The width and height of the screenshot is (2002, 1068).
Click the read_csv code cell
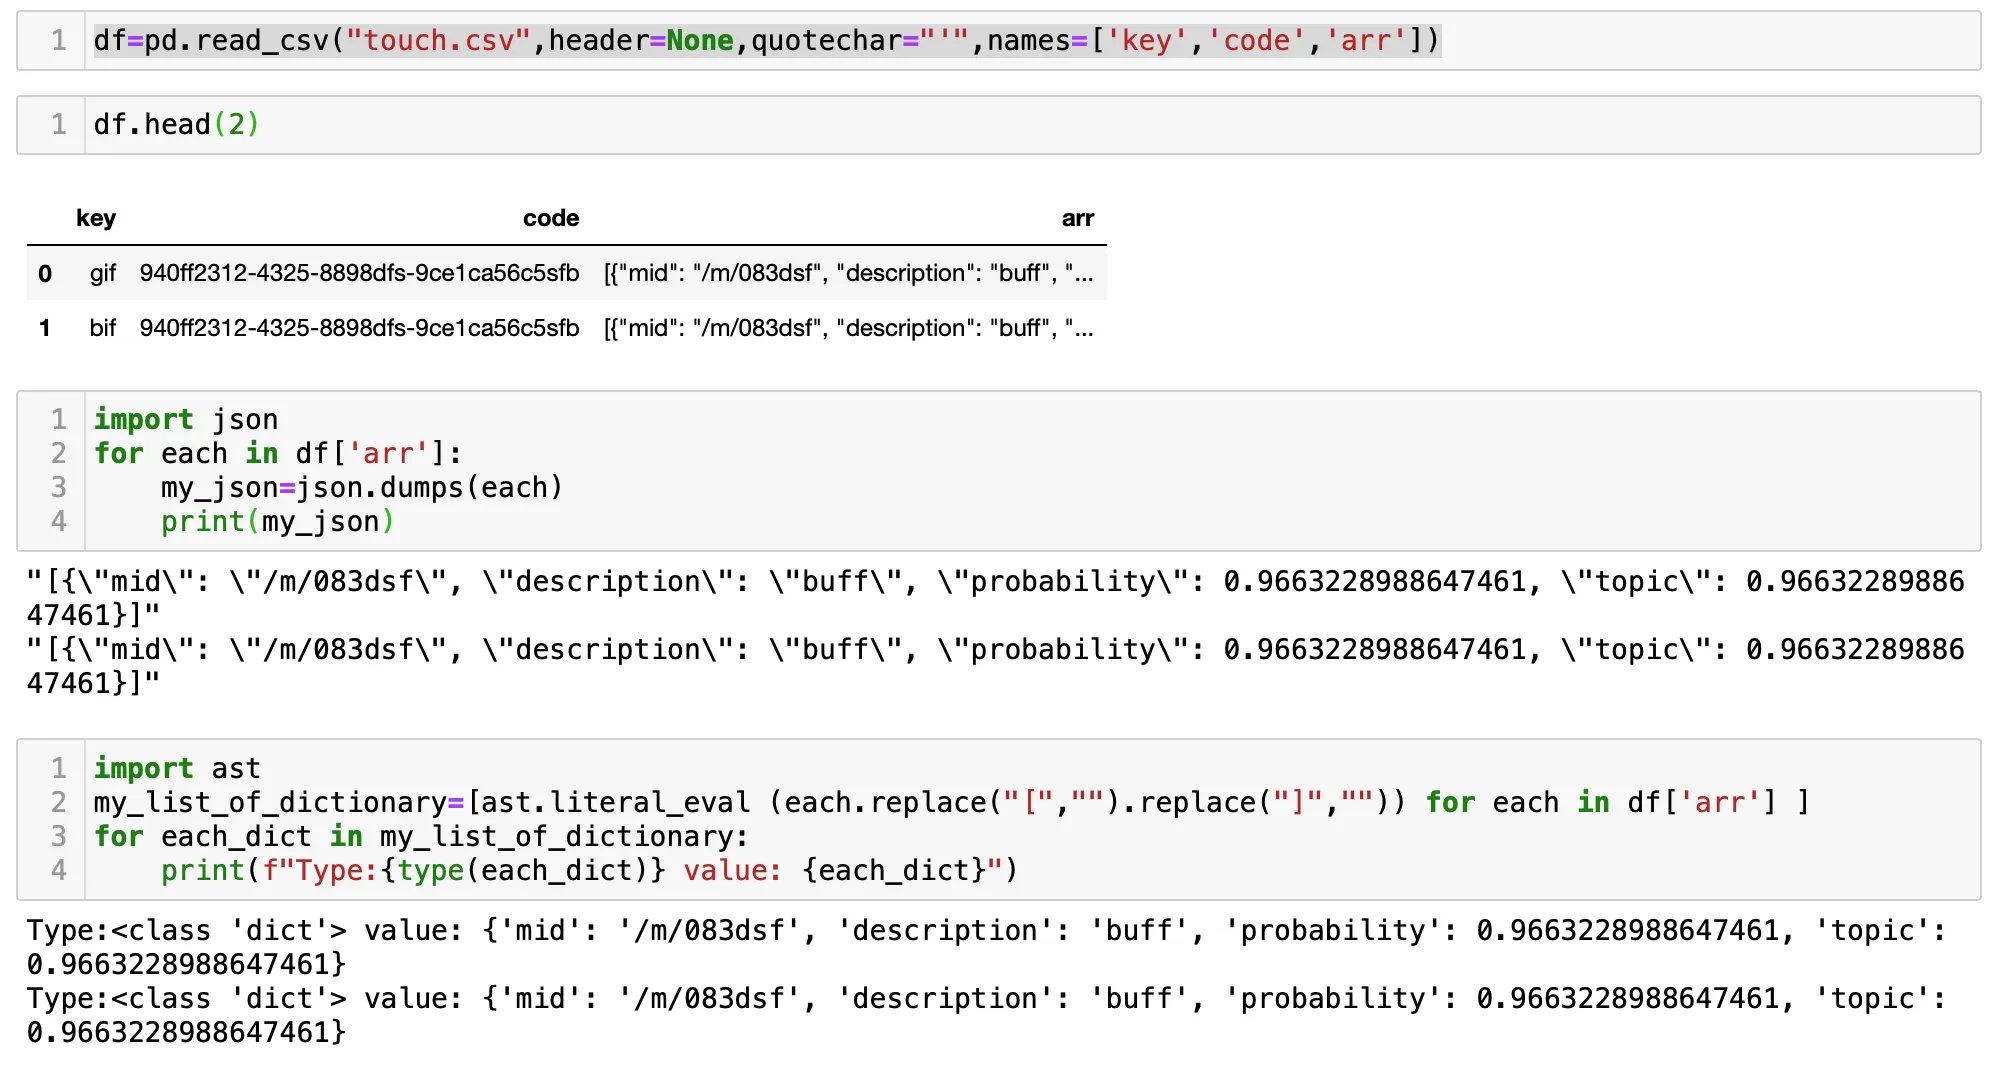coord(998,41)
